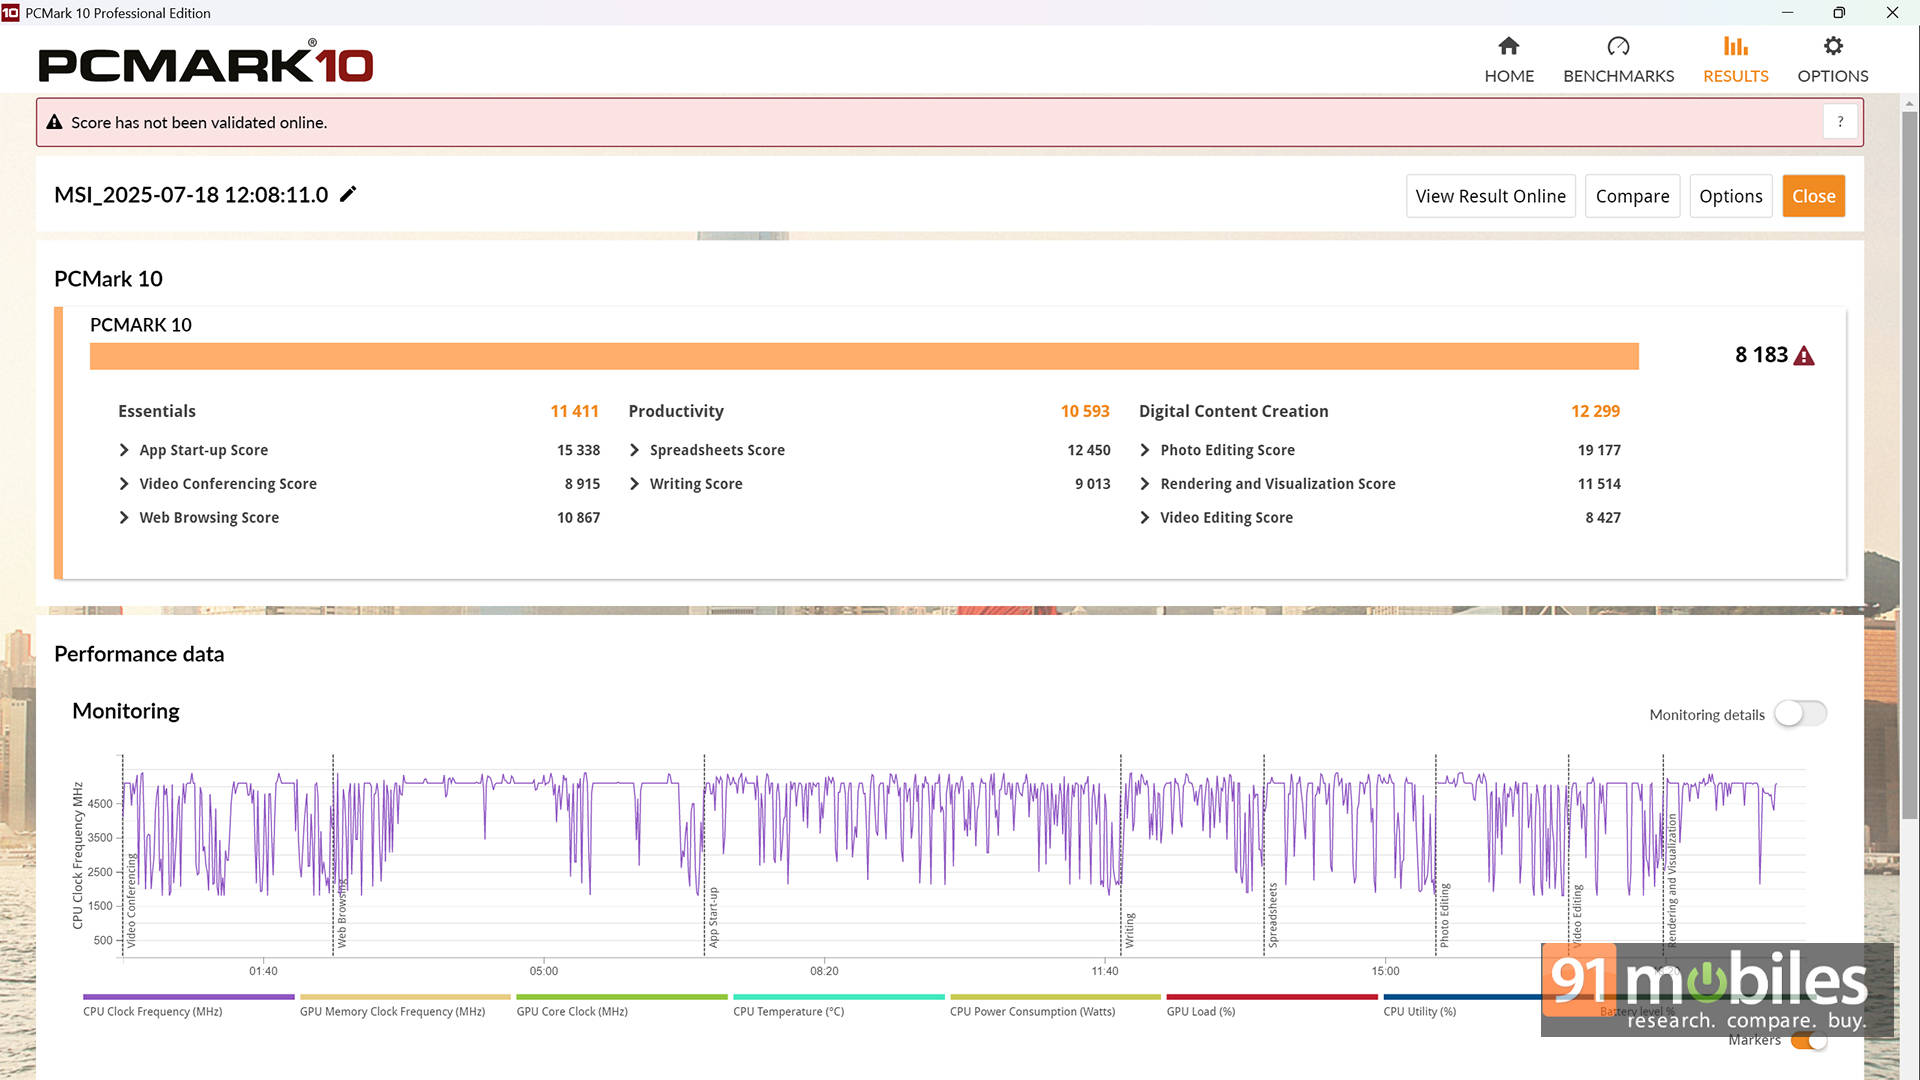This screenshot has width=1920, height=1080.
Task: Switch to the BENCHMARKS tab label
Action: [1618, 76]
